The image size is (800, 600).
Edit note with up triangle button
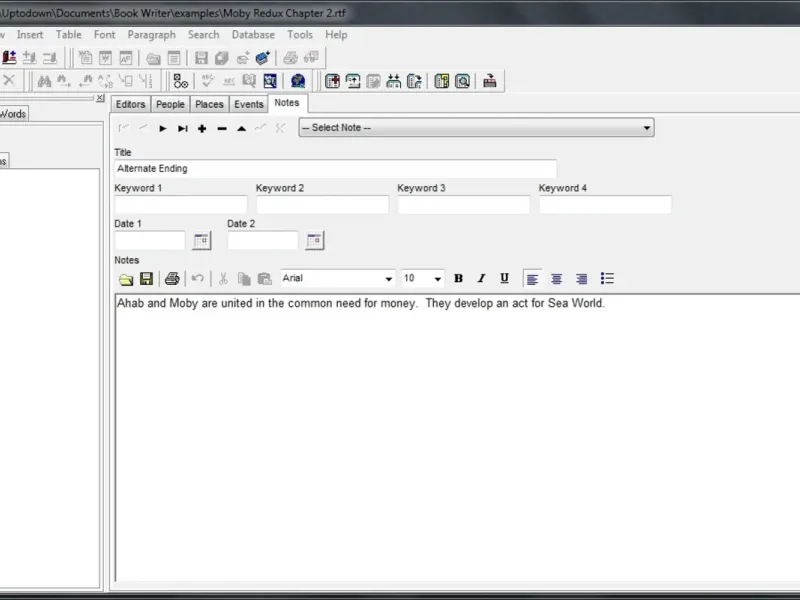pos(242,129)
